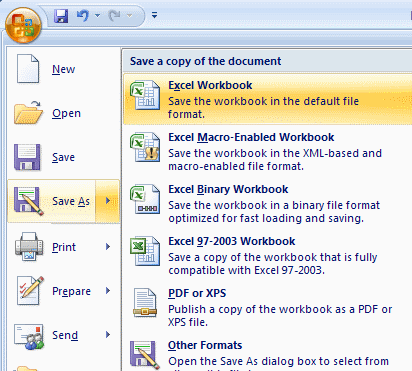Viewport: 412px width, 371px height.
Task: Open the Undo history dropdown arrow
Action: click(98, 15)
